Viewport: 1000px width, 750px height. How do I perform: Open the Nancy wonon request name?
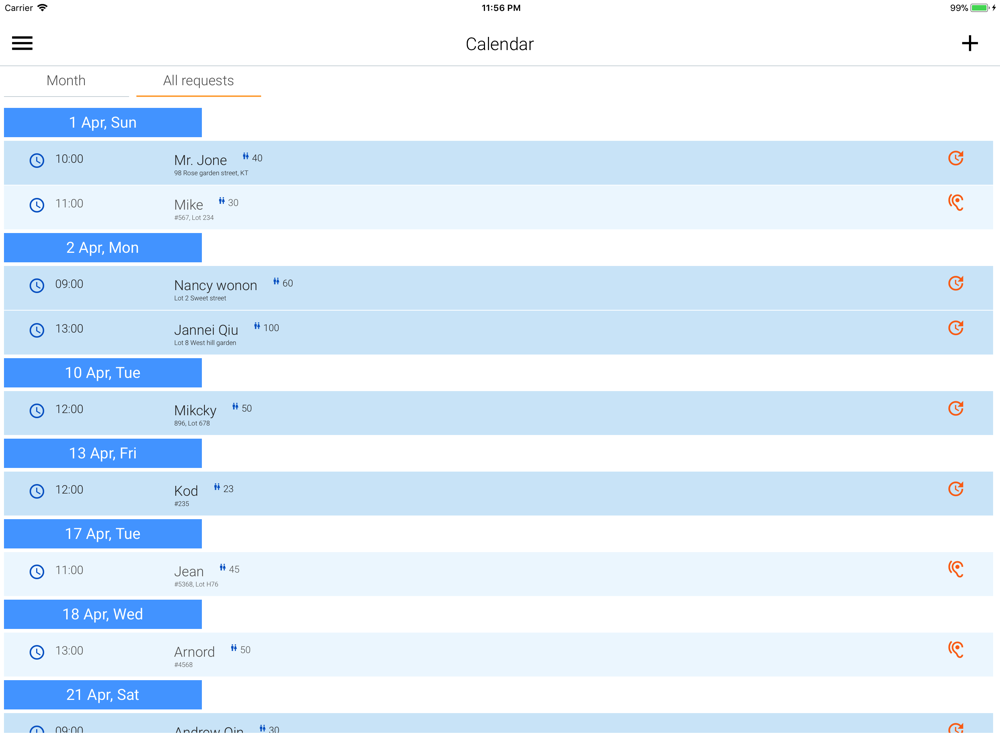point(216,285)
